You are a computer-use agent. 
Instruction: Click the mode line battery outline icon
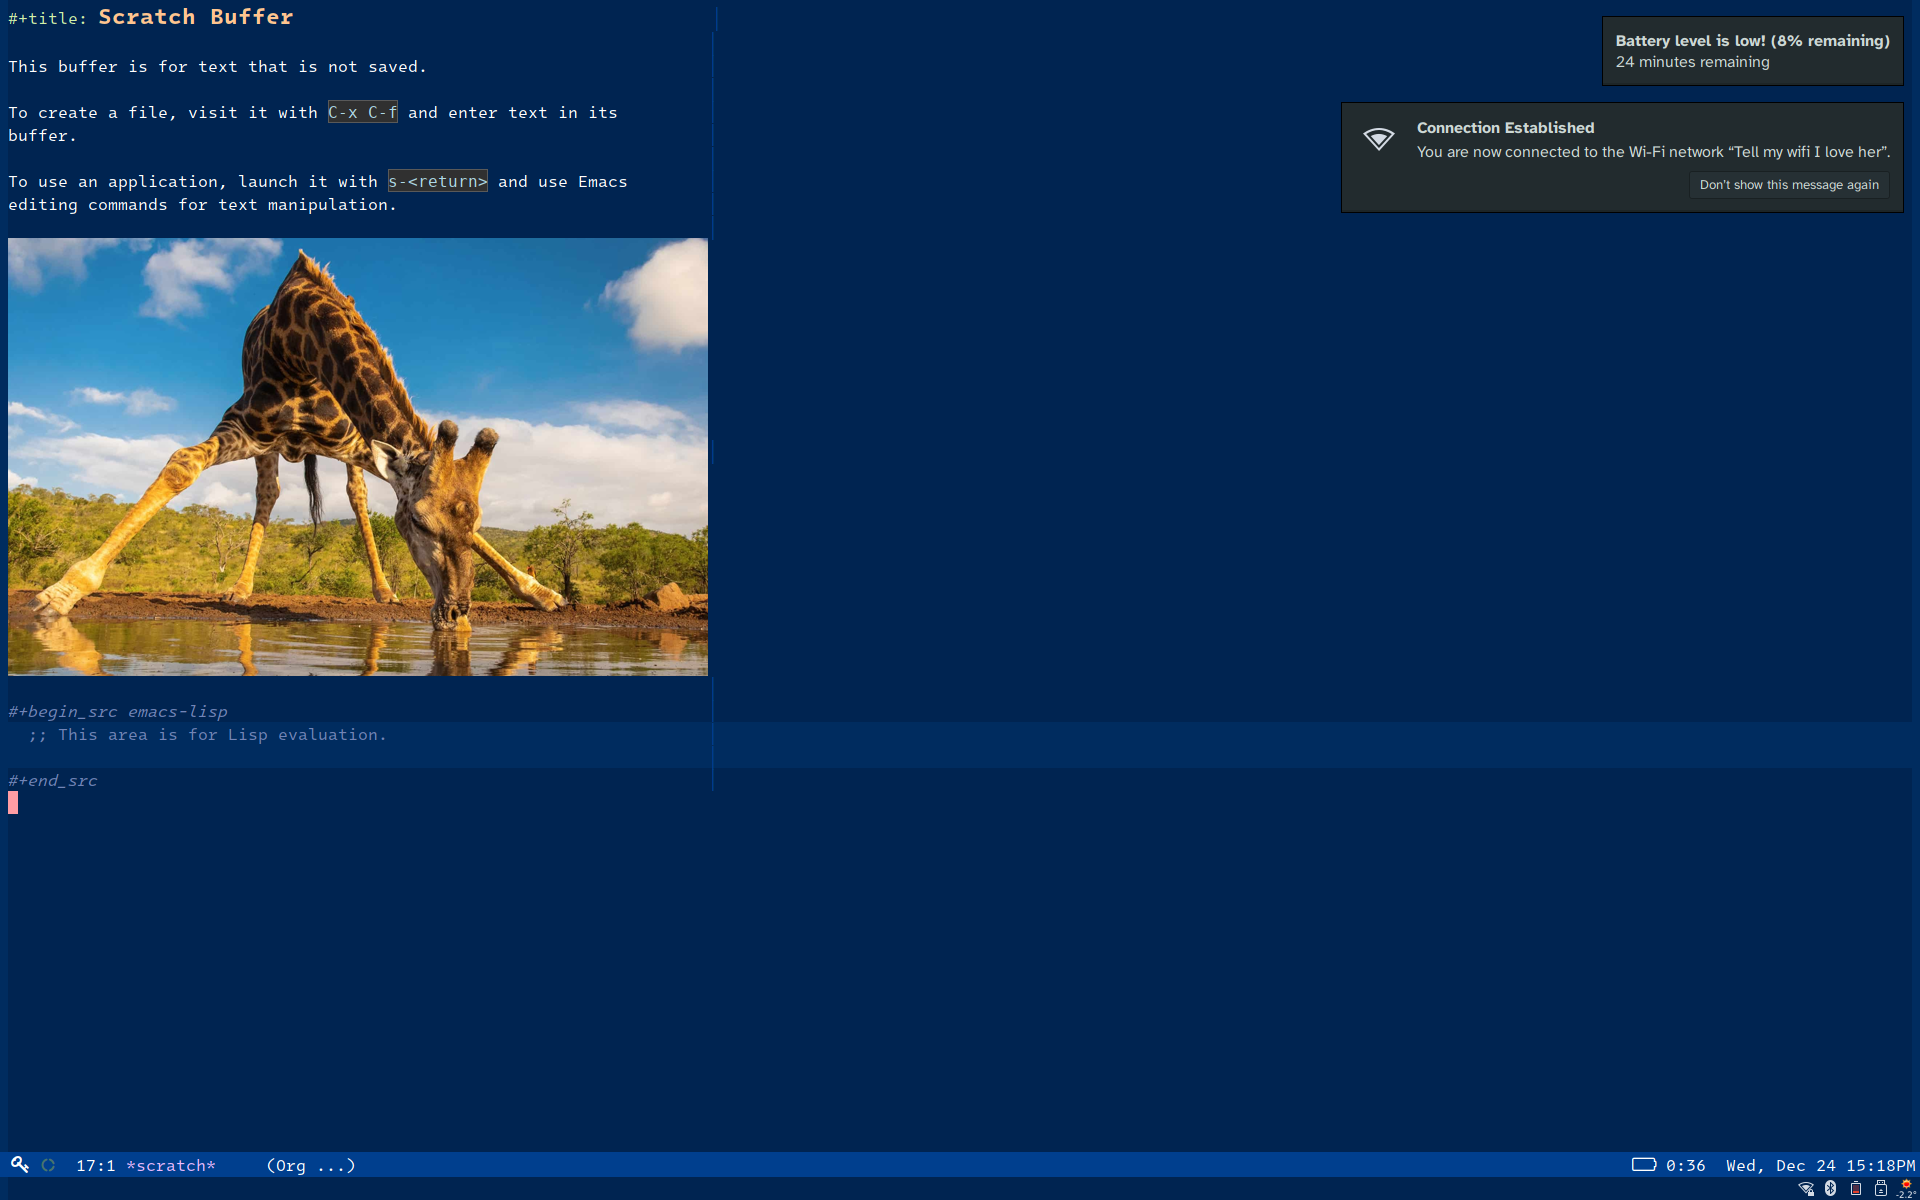(x=1644, y=1164)
